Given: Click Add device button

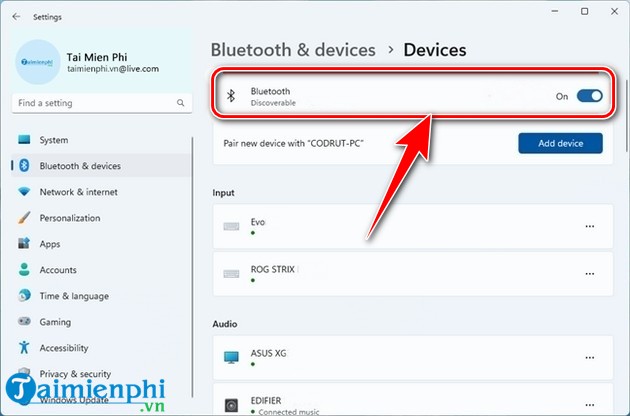Looking at the screenshot, I should [x=560, y=143].
